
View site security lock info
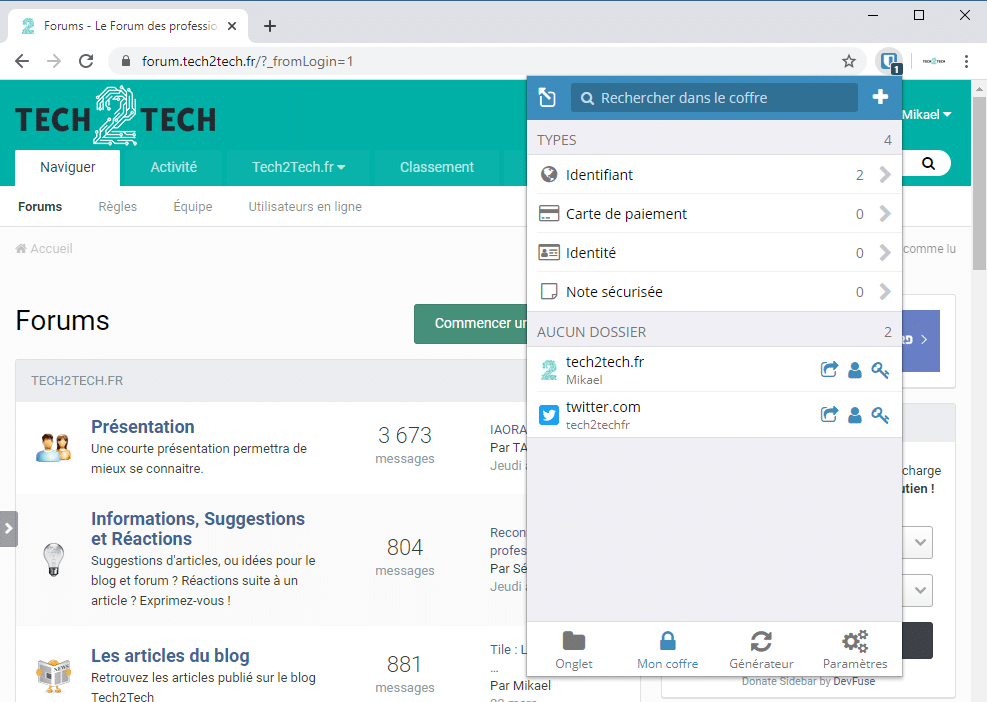[x=126, y=61]
